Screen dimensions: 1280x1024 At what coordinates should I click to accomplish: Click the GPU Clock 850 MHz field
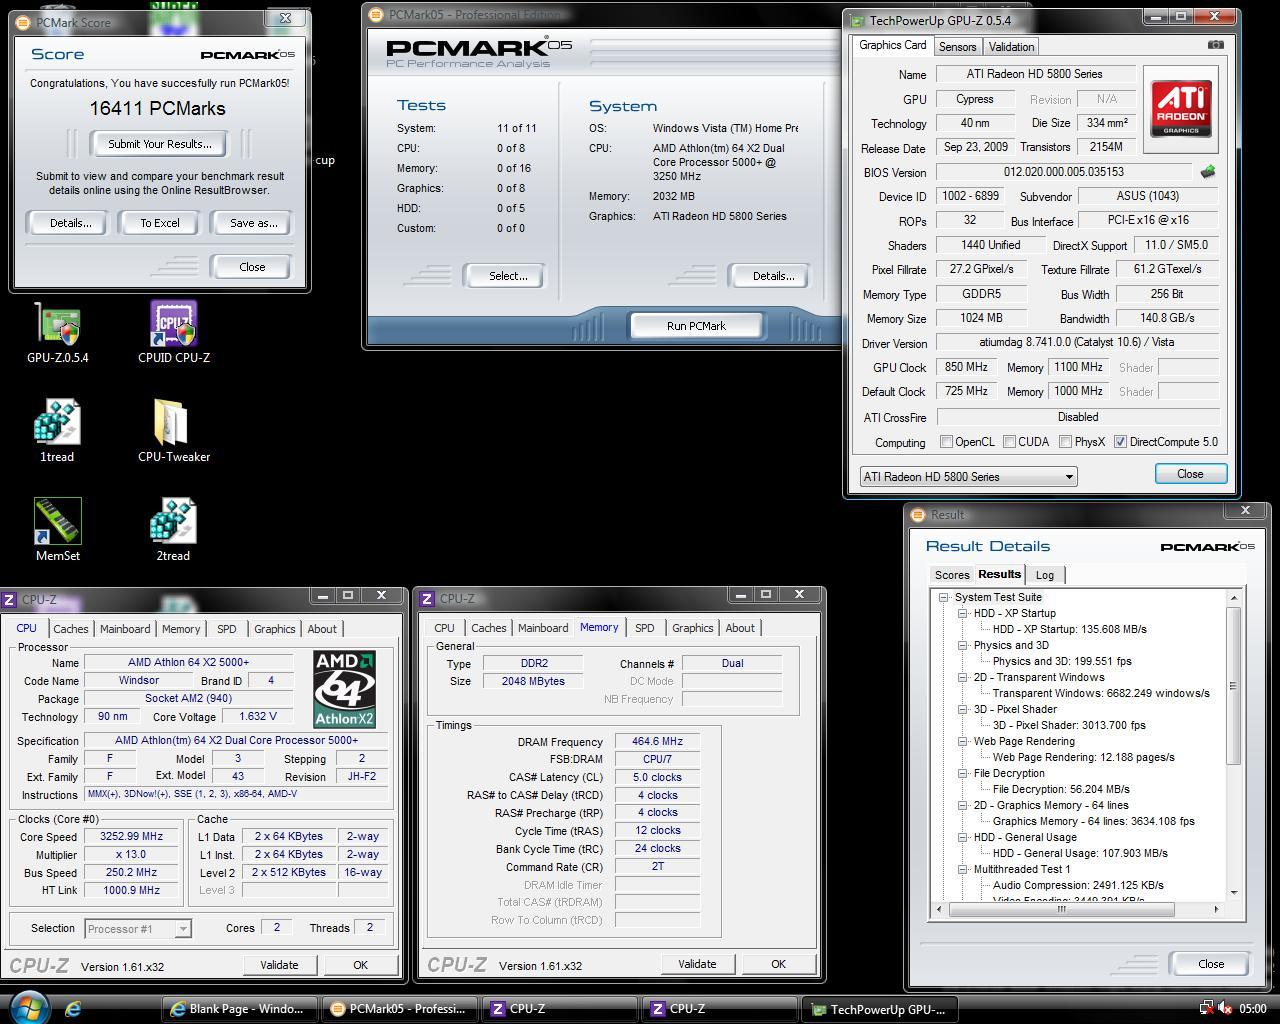click(965, 367)
